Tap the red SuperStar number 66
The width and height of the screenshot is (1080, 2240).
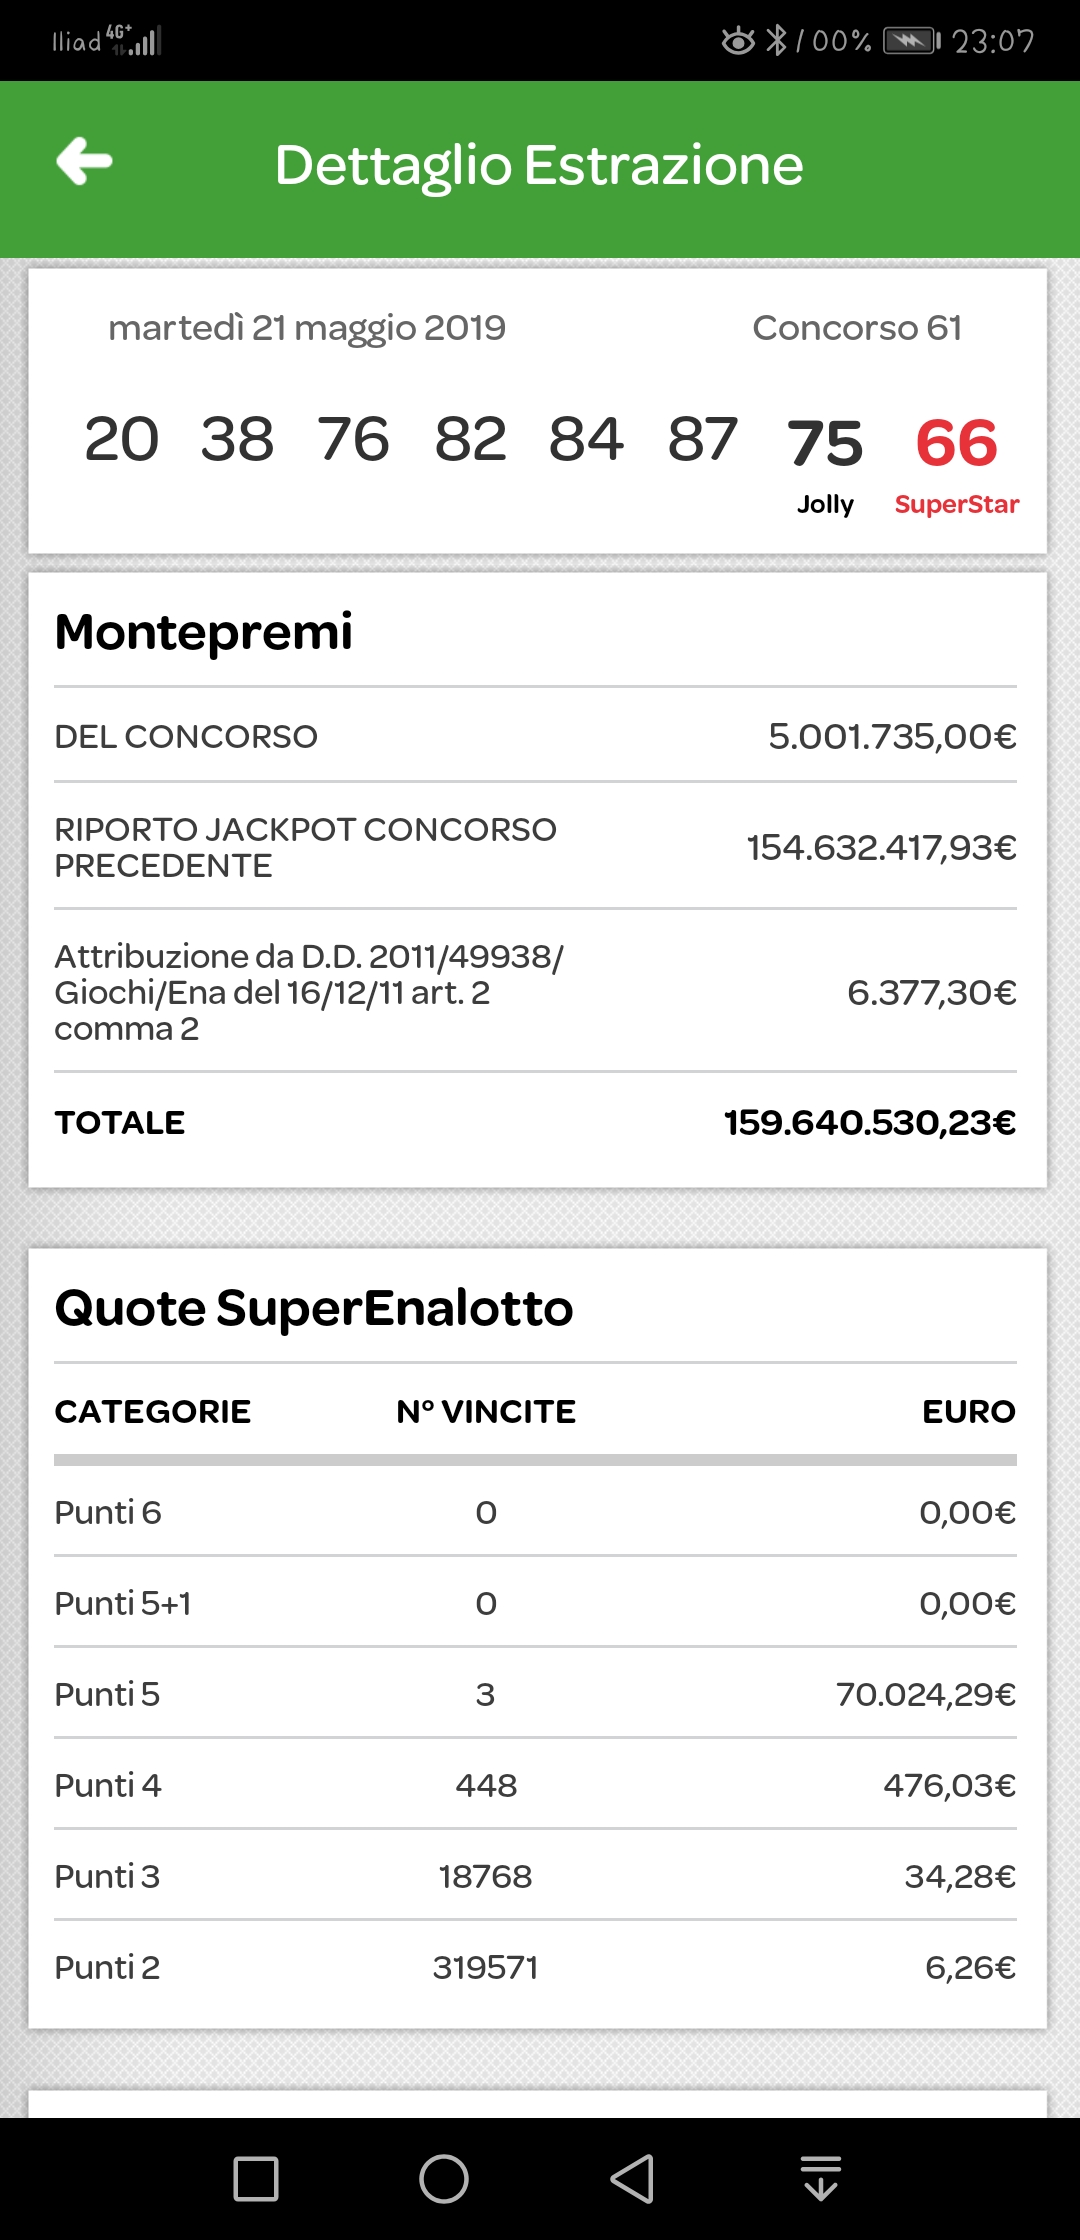pyautogui.click(x=956, y=443)
